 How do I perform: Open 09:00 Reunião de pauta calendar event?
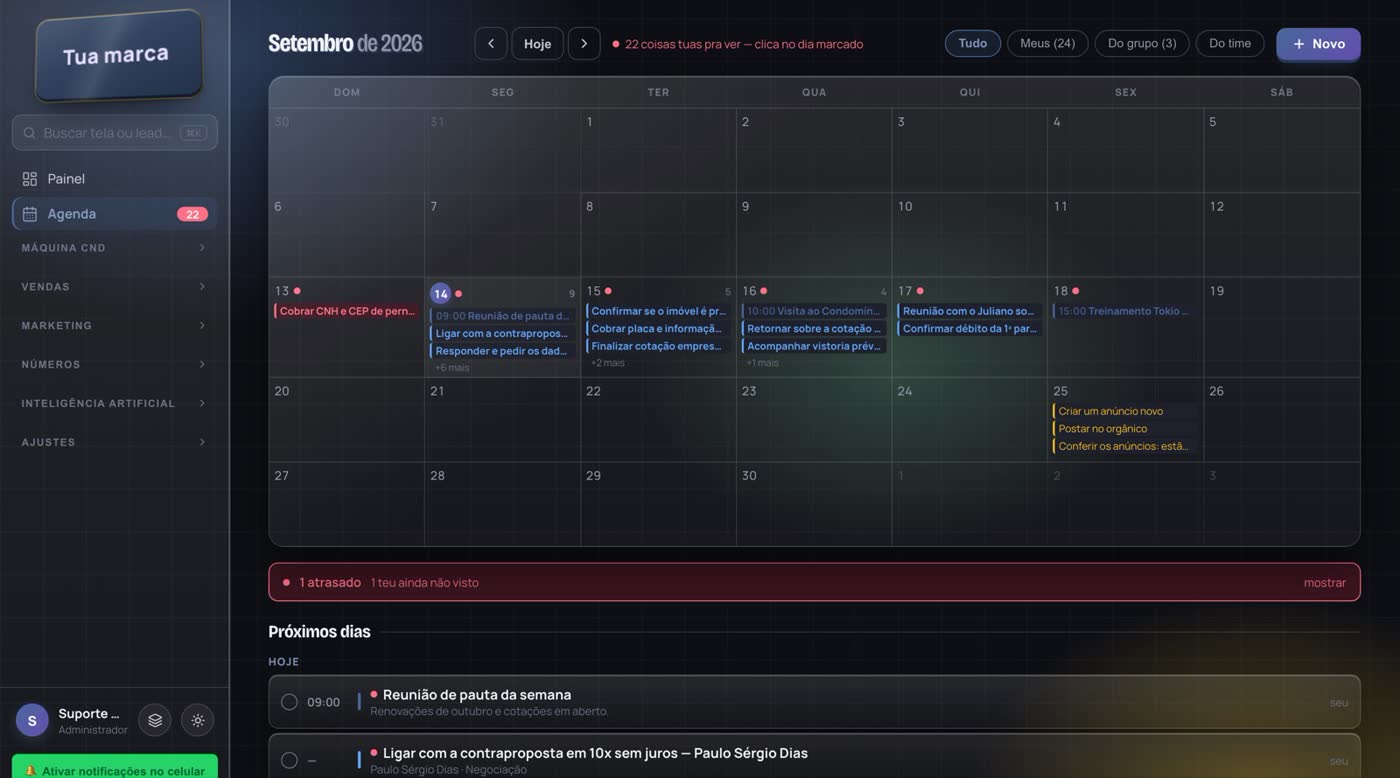click(x=502, y=316)
